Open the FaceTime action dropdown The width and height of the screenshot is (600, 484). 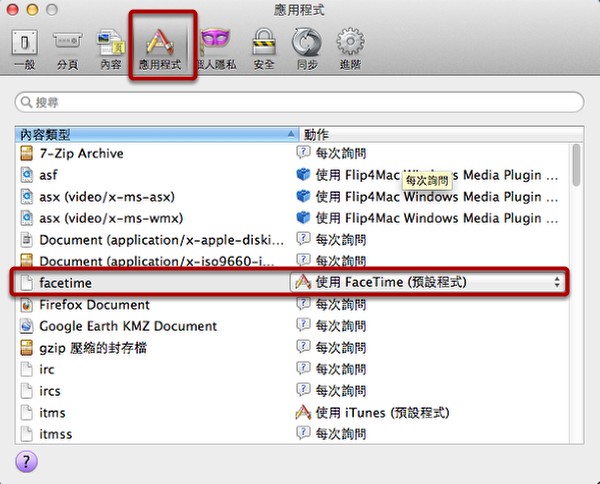(427, 282)
